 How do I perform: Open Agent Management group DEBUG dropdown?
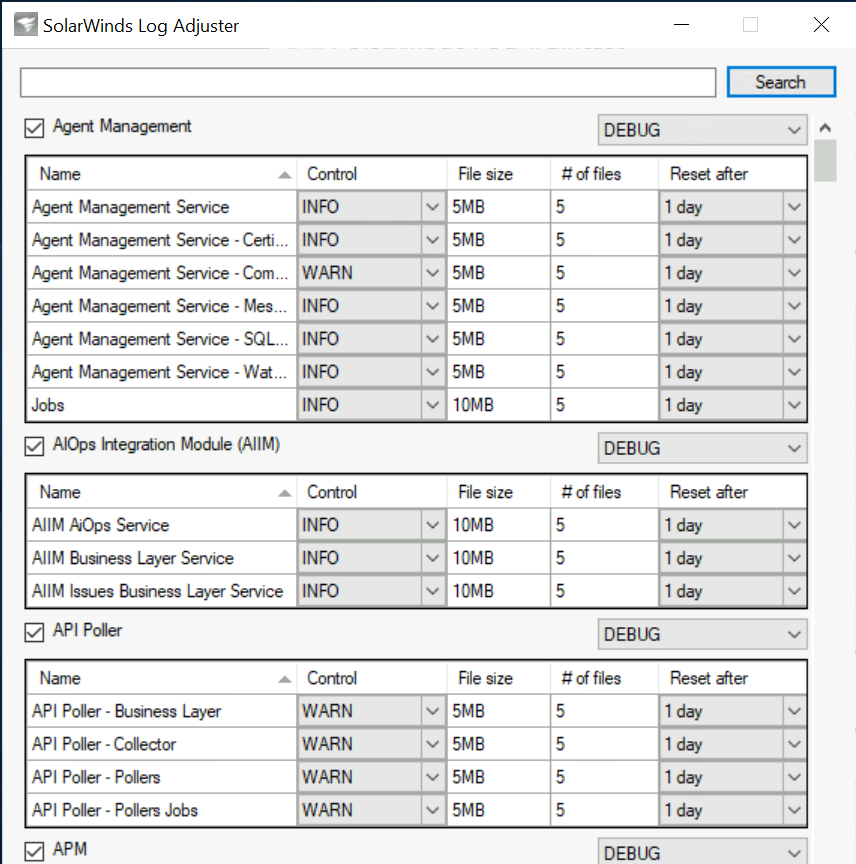[702, 130]
